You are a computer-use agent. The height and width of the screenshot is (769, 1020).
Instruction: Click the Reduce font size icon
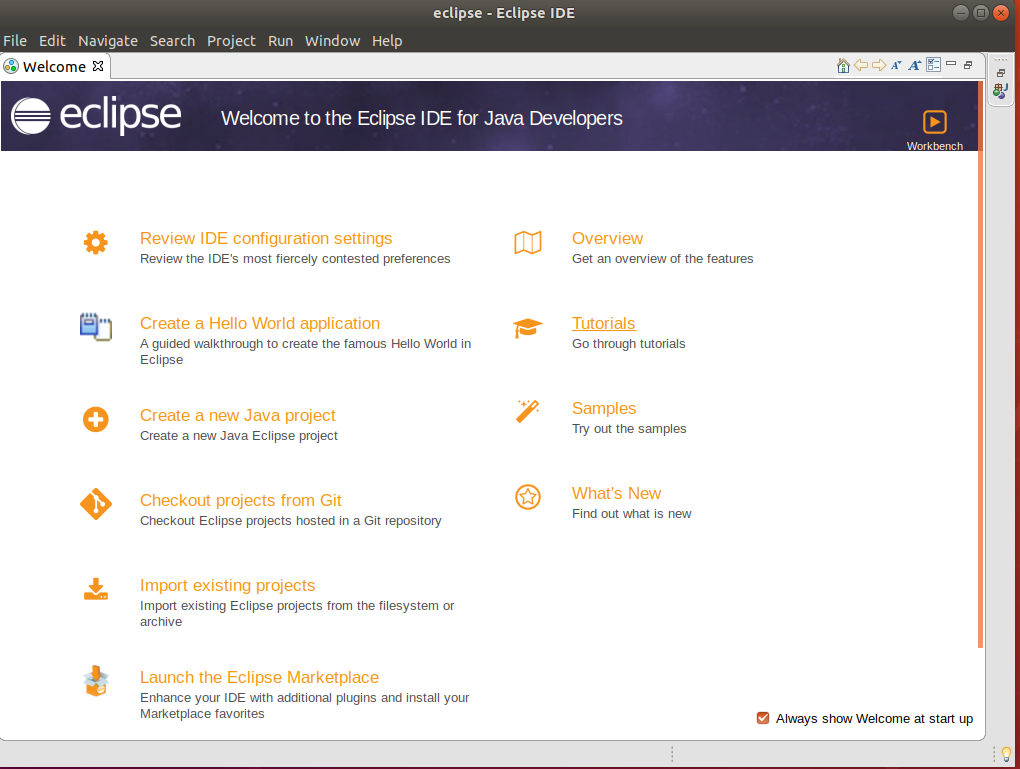tap(896, 65)
